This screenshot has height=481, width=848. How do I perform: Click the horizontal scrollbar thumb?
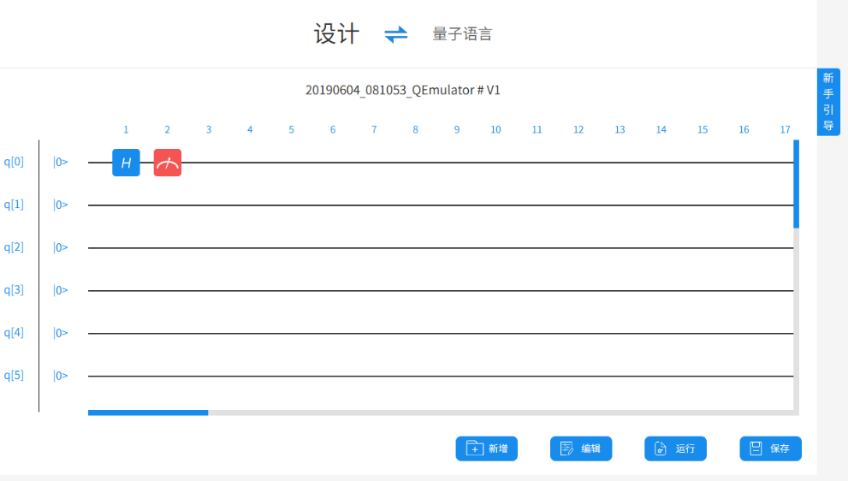(x=148, y=412)
